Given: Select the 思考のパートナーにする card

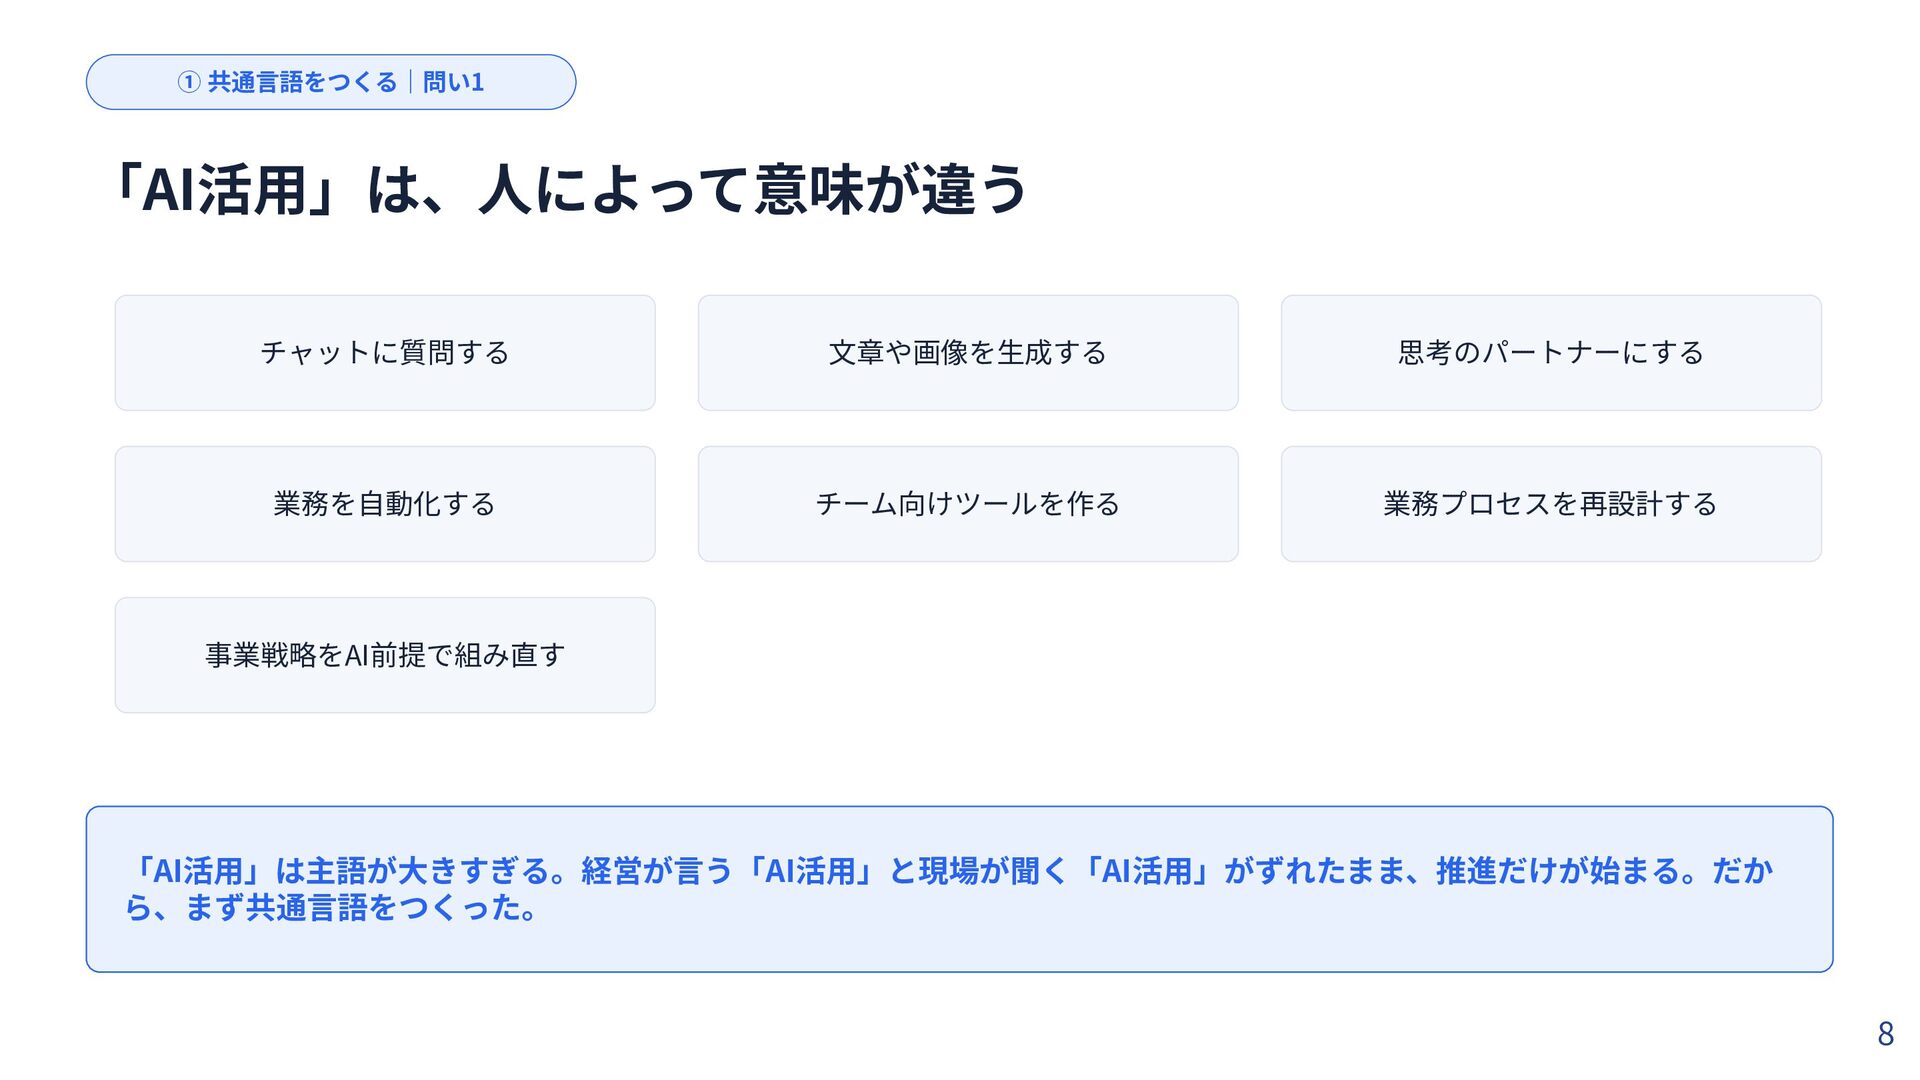Looking at the screenshot, I should click(x=1551, y=353).
